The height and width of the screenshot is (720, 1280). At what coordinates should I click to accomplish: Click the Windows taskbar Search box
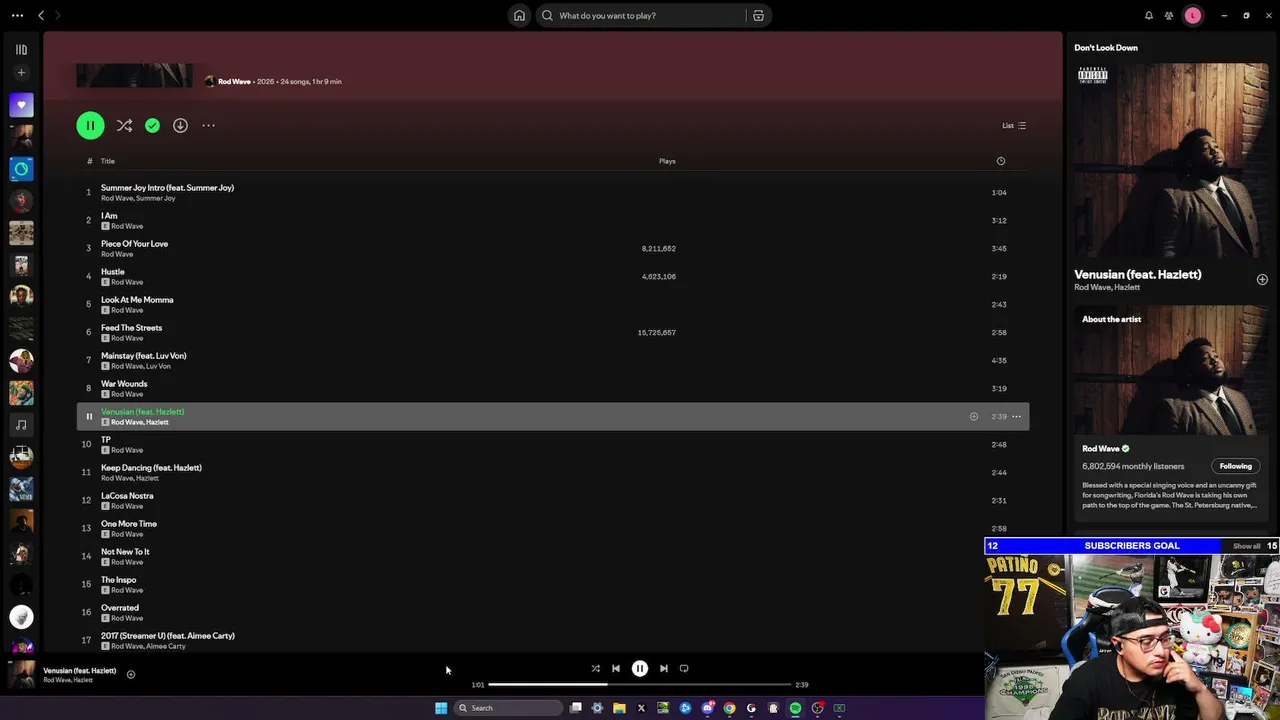click(x=508, y=708)
